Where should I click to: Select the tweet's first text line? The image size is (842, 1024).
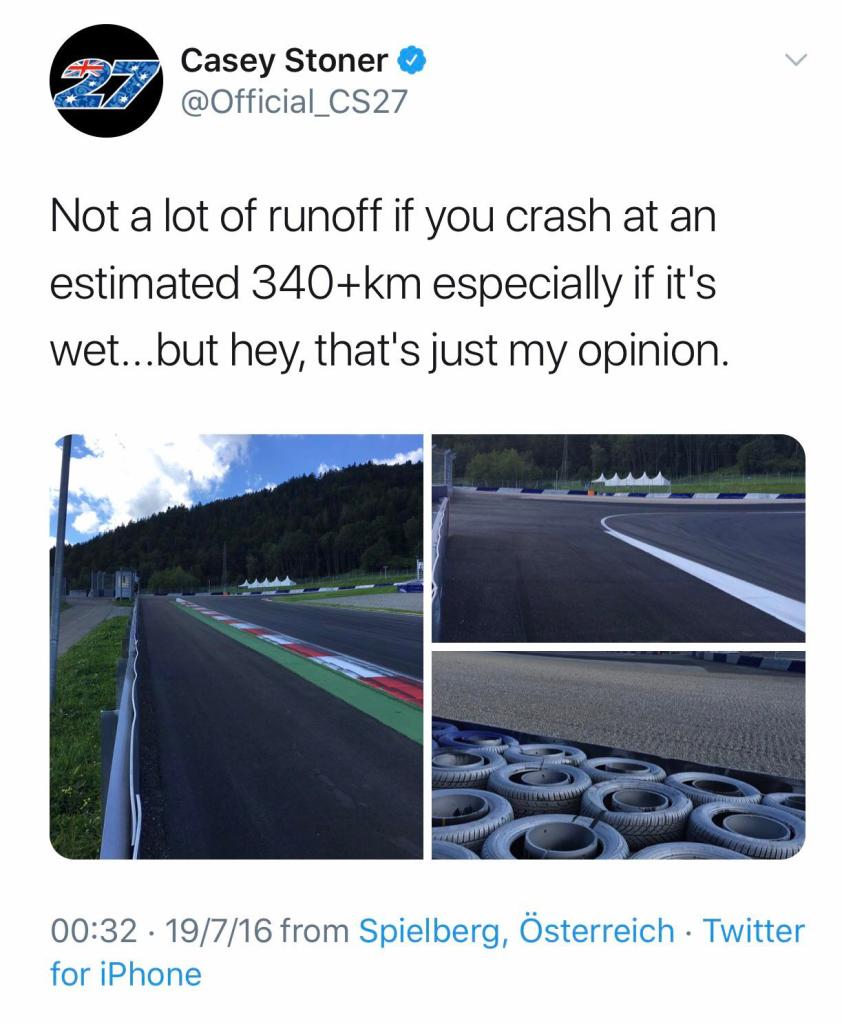point(383,217)
